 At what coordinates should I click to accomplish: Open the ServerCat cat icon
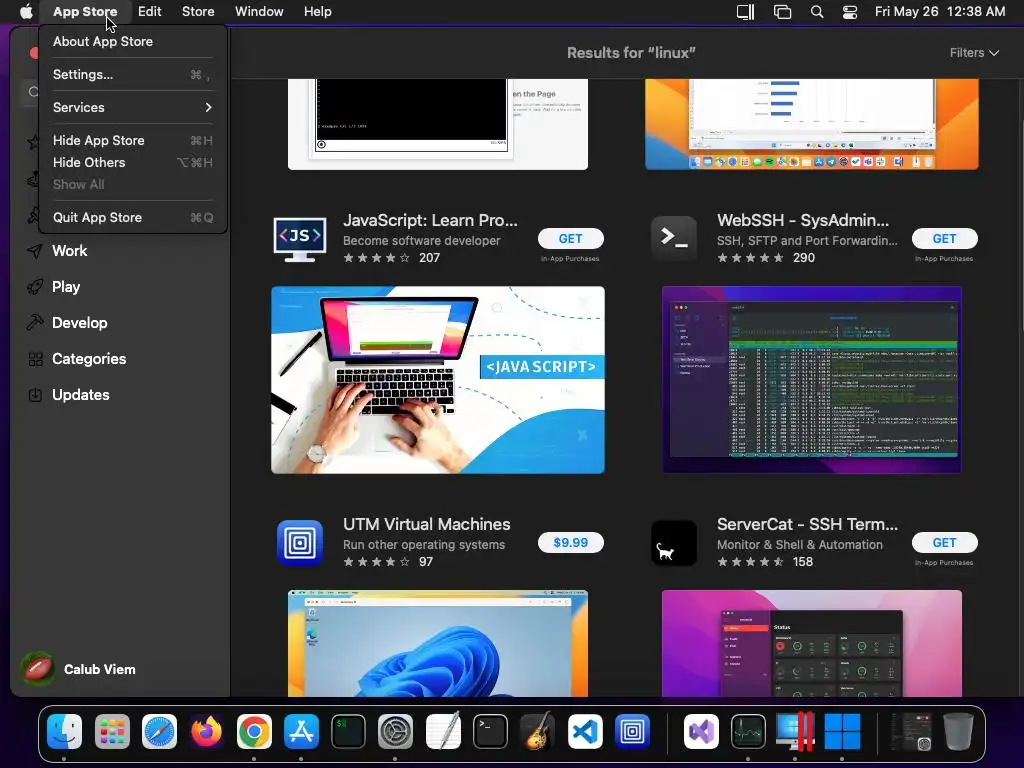click(x=674, y=543)
